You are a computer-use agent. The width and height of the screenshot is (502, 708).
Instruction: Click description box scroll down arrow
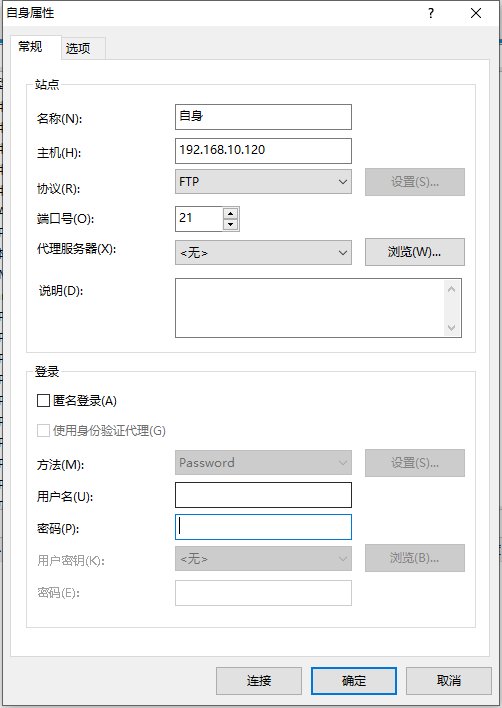(x=451, y=327)
